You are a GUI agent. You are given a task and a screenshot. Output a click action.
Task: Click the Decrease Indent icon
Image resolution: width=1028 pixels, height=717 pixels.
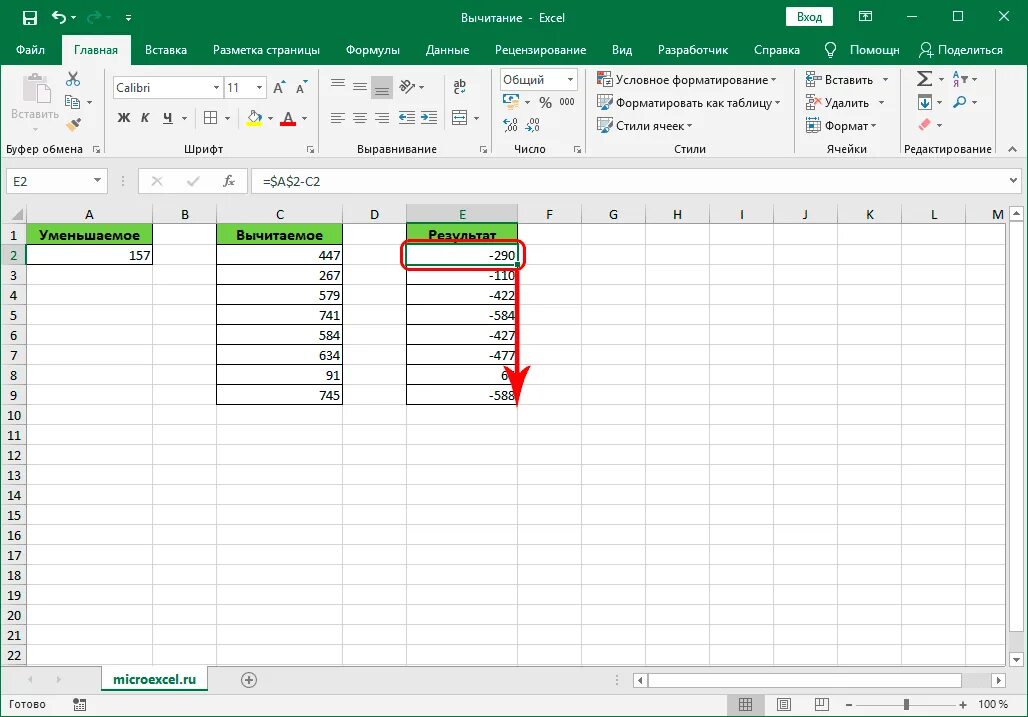click(x=407, y=118)
